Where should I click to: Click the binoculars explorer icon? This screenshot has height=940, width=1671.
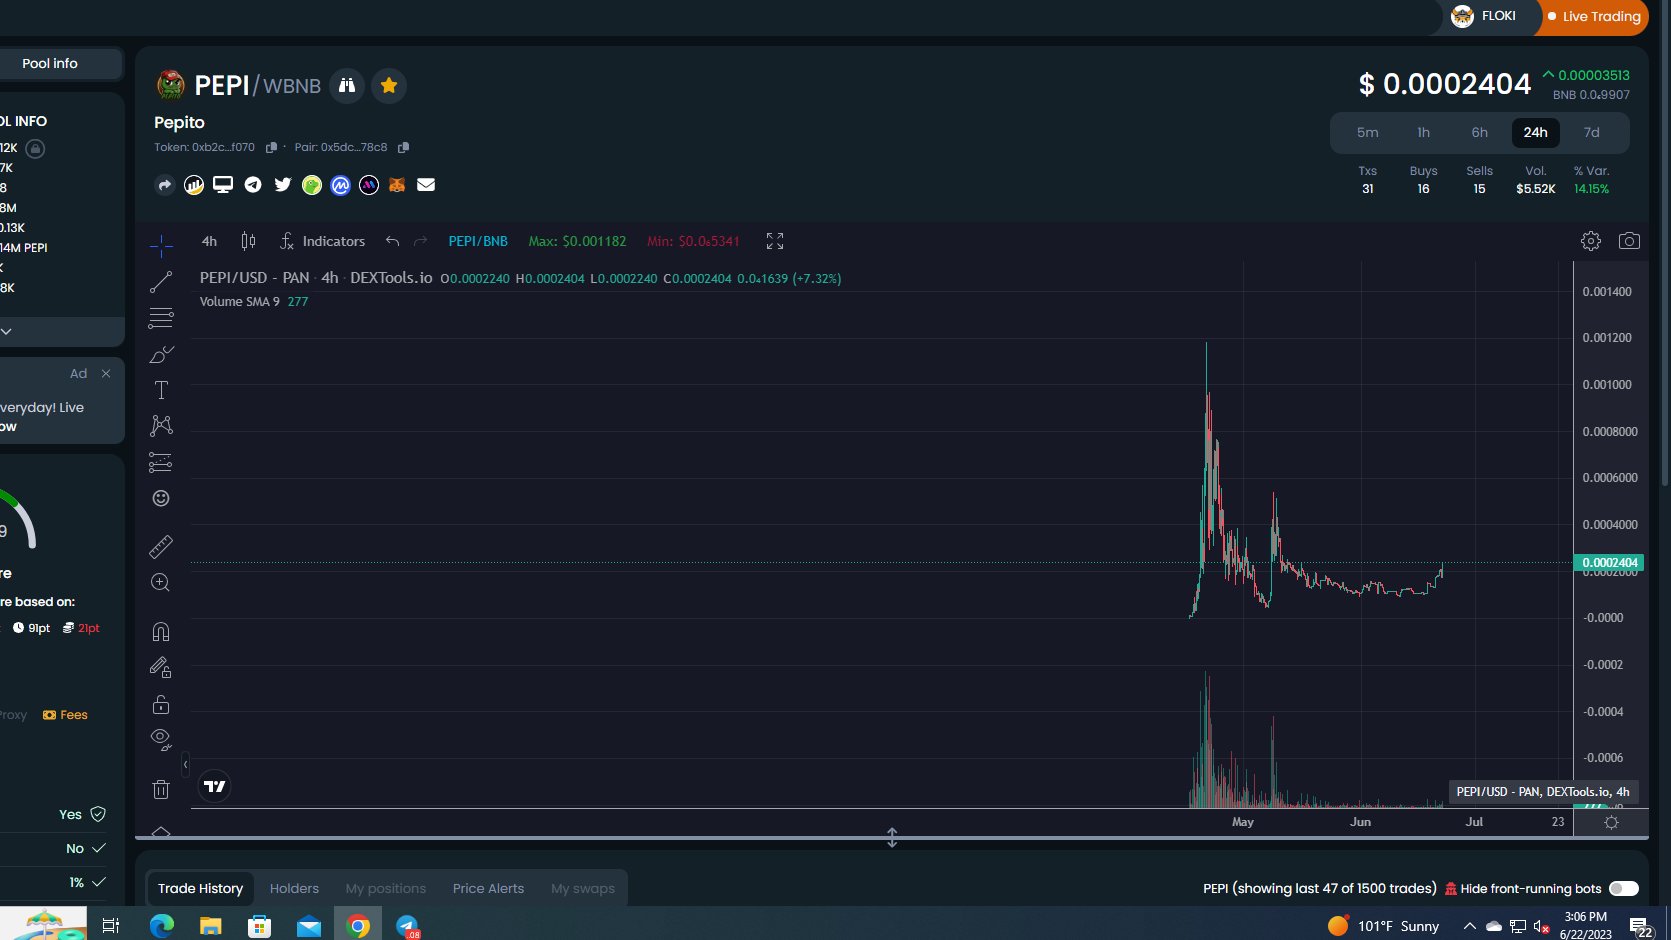(347, 86)
